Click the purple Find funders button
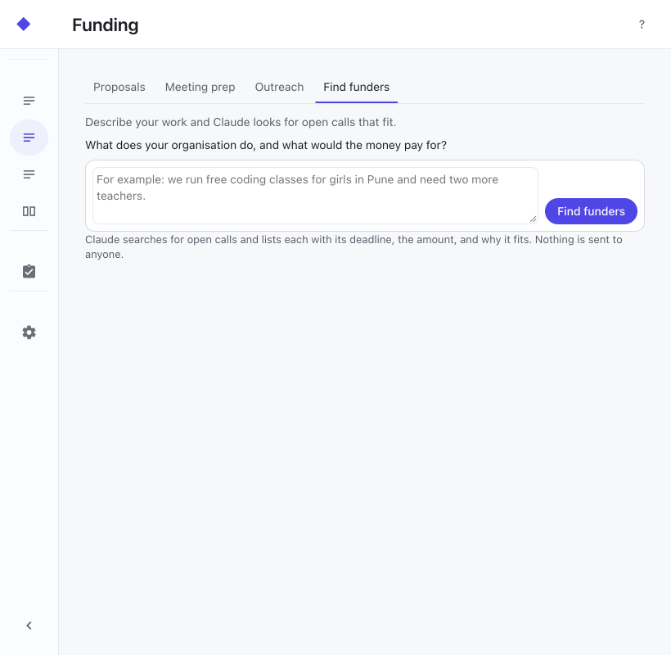 (591, 211)
